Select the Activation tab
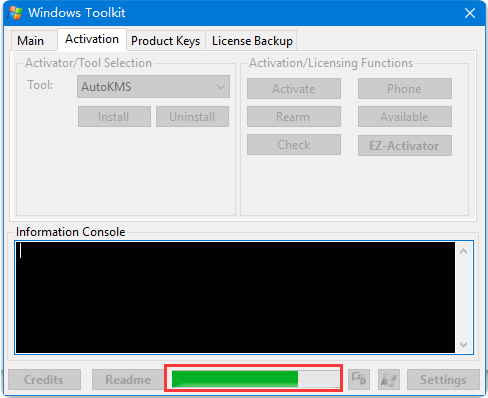 point(92,39)
